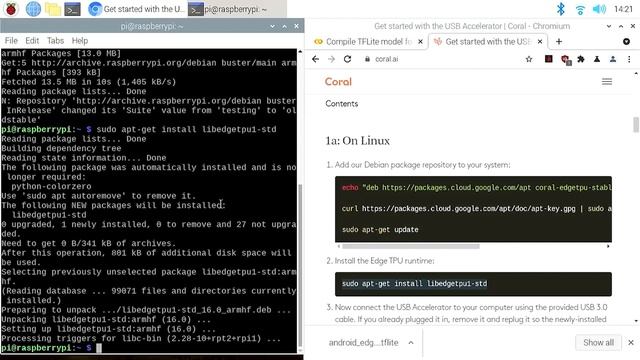This screenshot has width=640, height=360.
Task: Open the Bluetooth tray menu
Action: tap(561, 9)
